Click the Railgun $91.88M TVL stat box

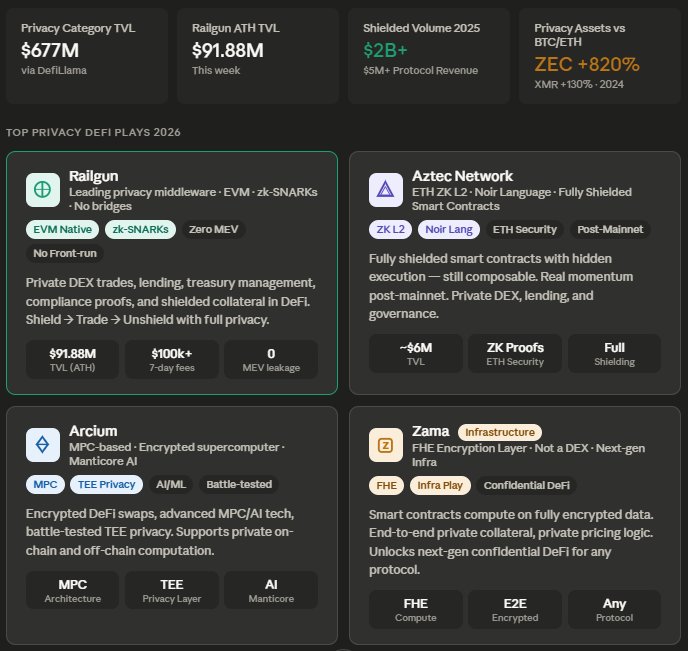pos(72,359)
